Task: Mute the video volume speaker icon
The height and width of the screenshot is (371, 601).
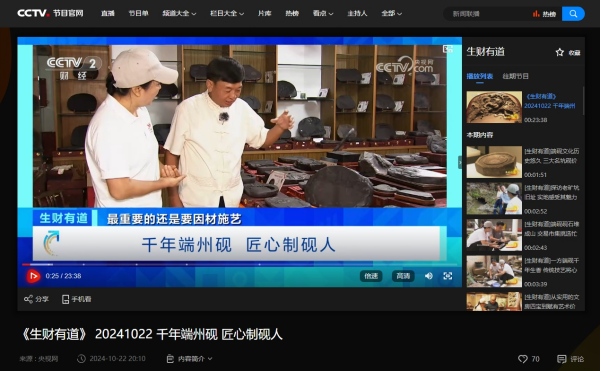Action: click(x=429, y=276)
